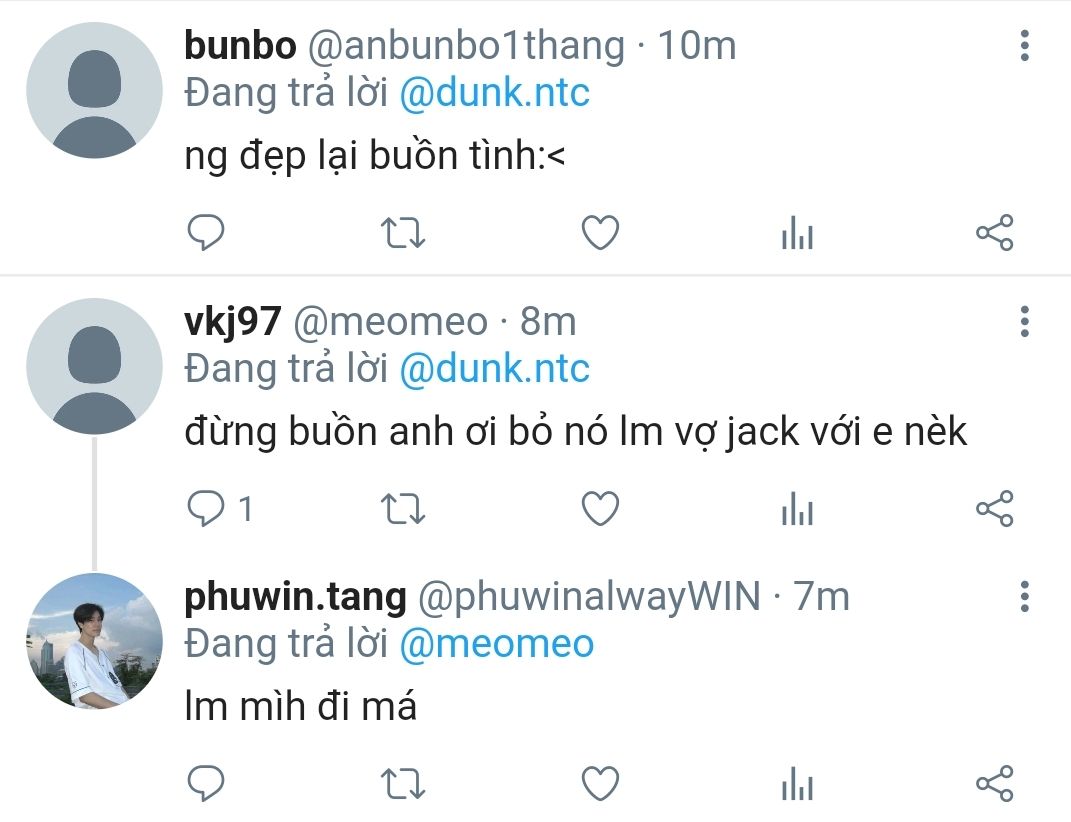Like phuwin.tang's reply
1071x822 pixels.
click(600, 783)
